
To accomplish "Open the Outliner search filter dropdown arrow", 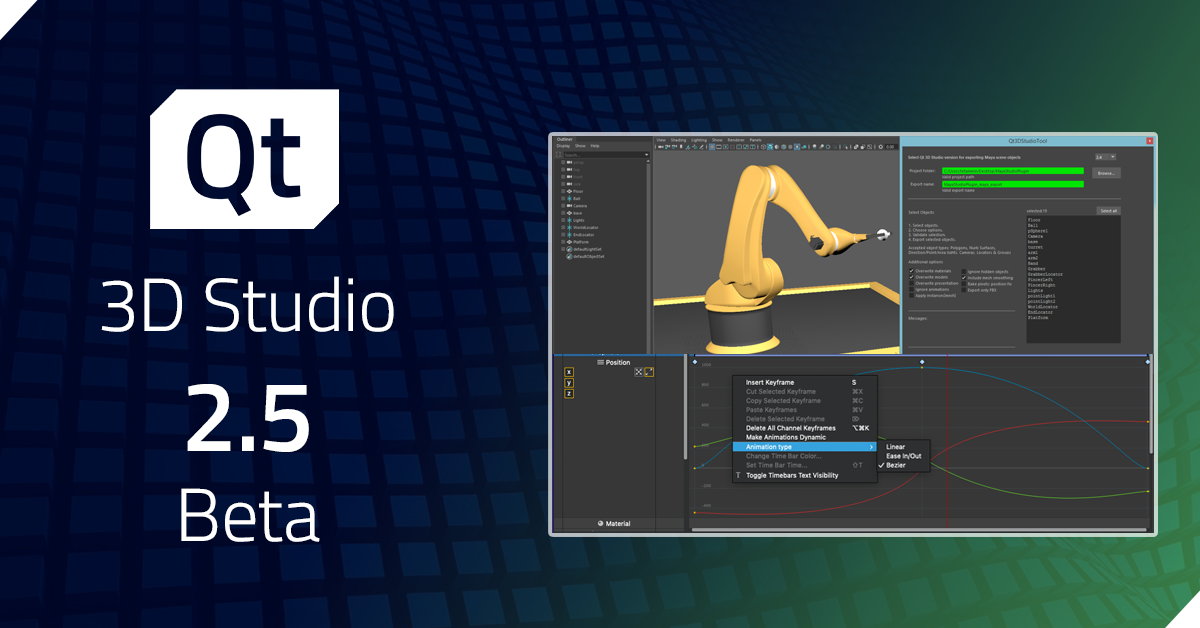I will tap(647, 154).
